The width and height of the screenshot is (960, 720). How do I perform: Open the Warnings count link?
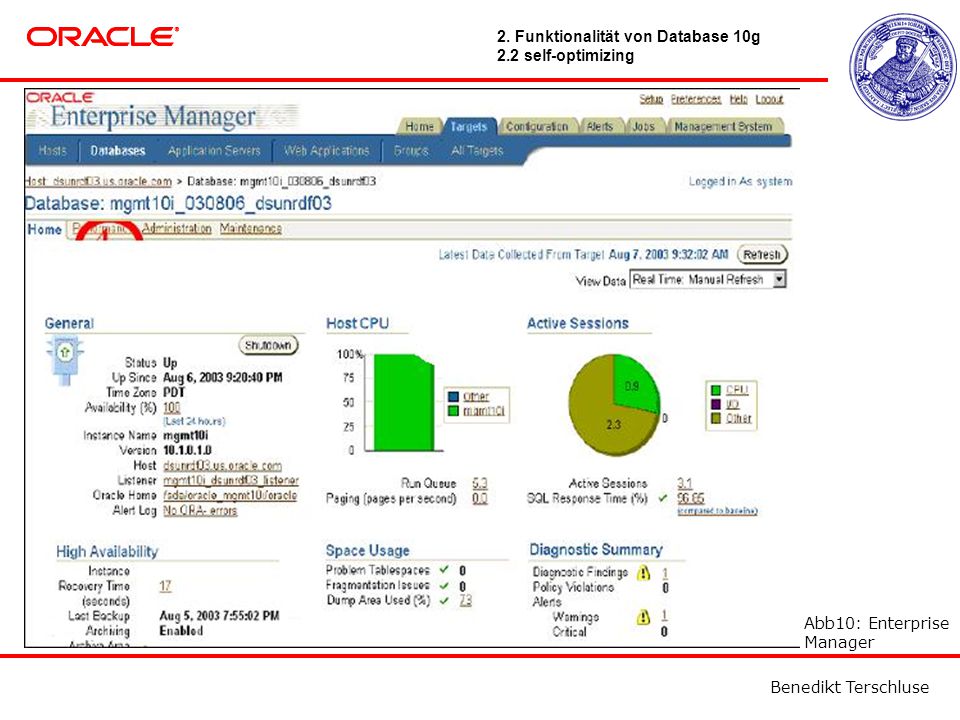(665, 615)
